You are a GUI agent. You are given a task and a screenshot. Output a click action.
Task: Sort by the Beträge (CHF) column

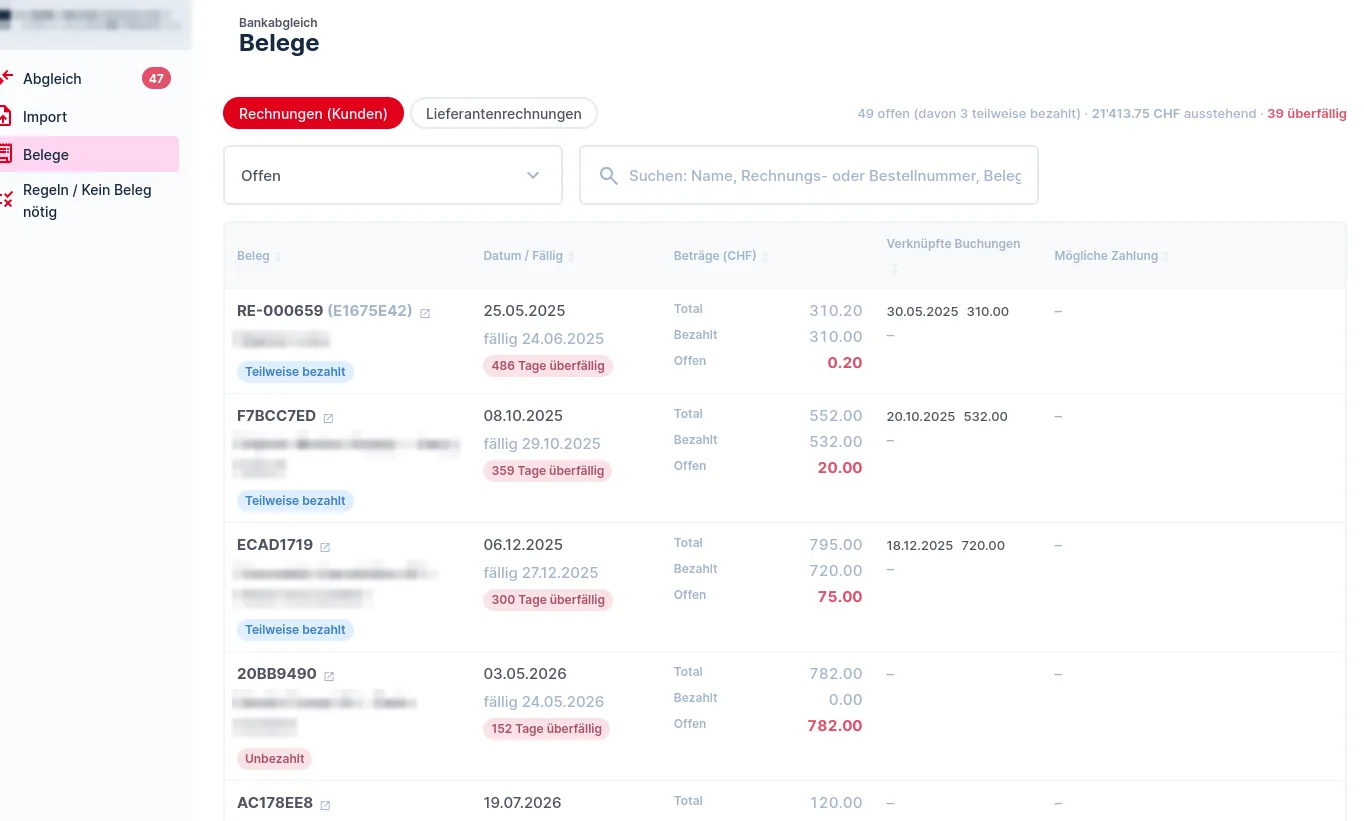pos(721,256)
